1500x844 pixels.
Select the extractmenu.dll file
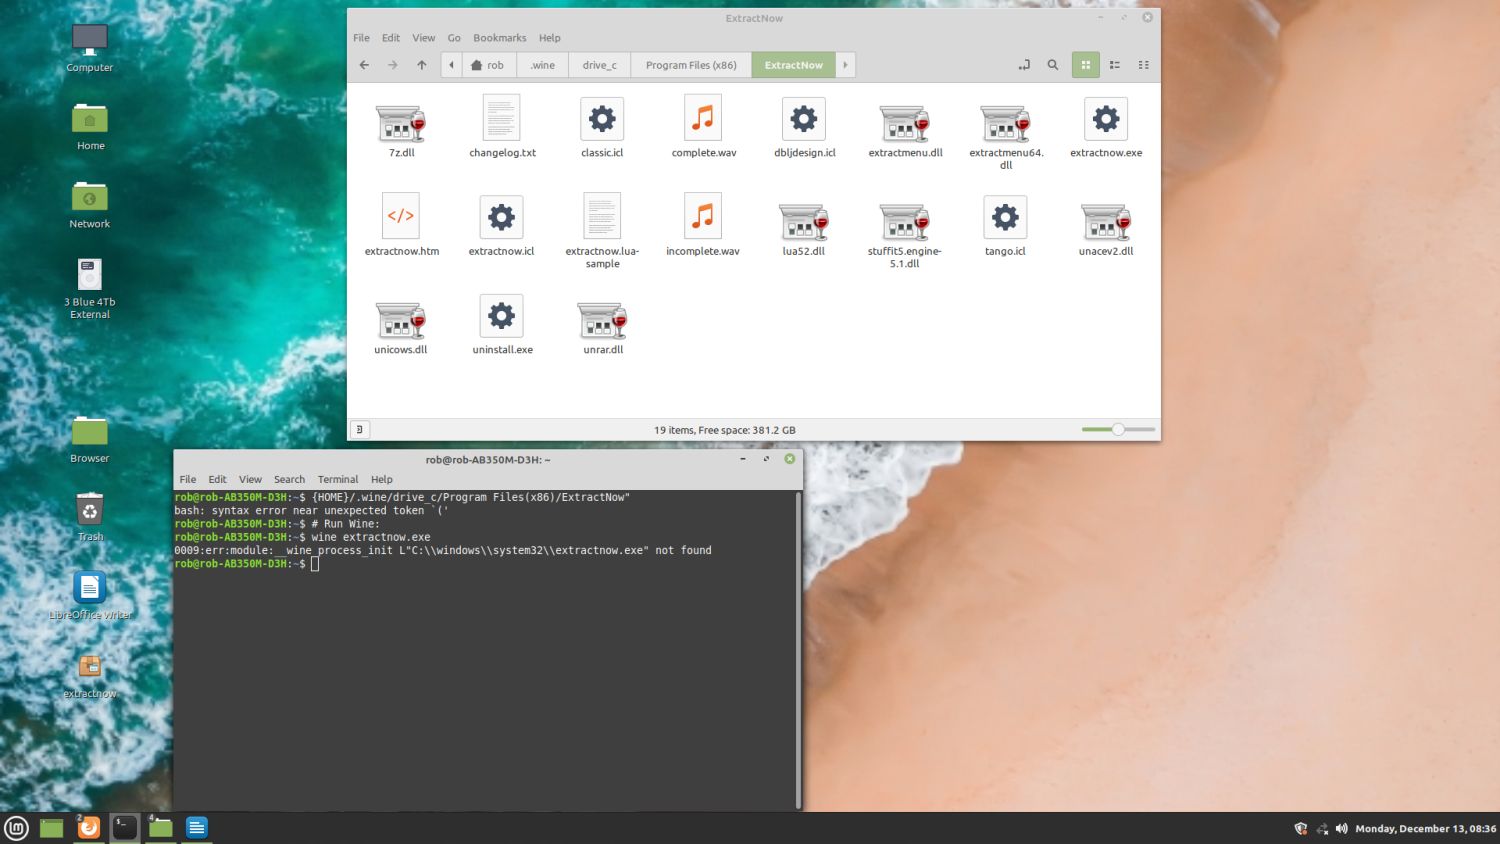coord(905,122)
